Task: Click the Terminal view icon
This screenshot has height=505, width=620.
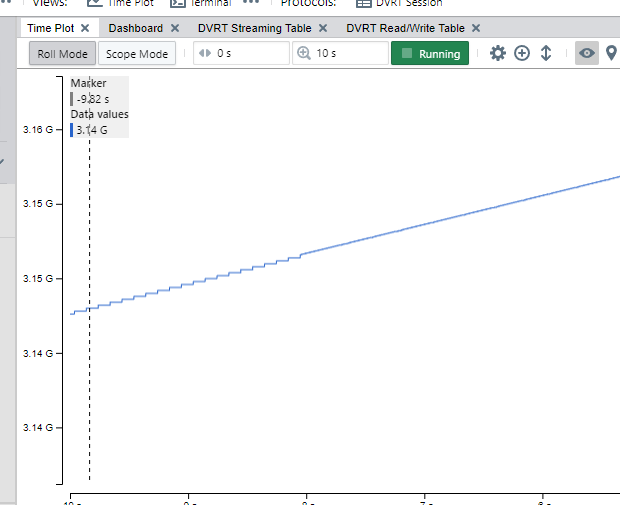Action: pyautogui.click(x=178, y=3)
